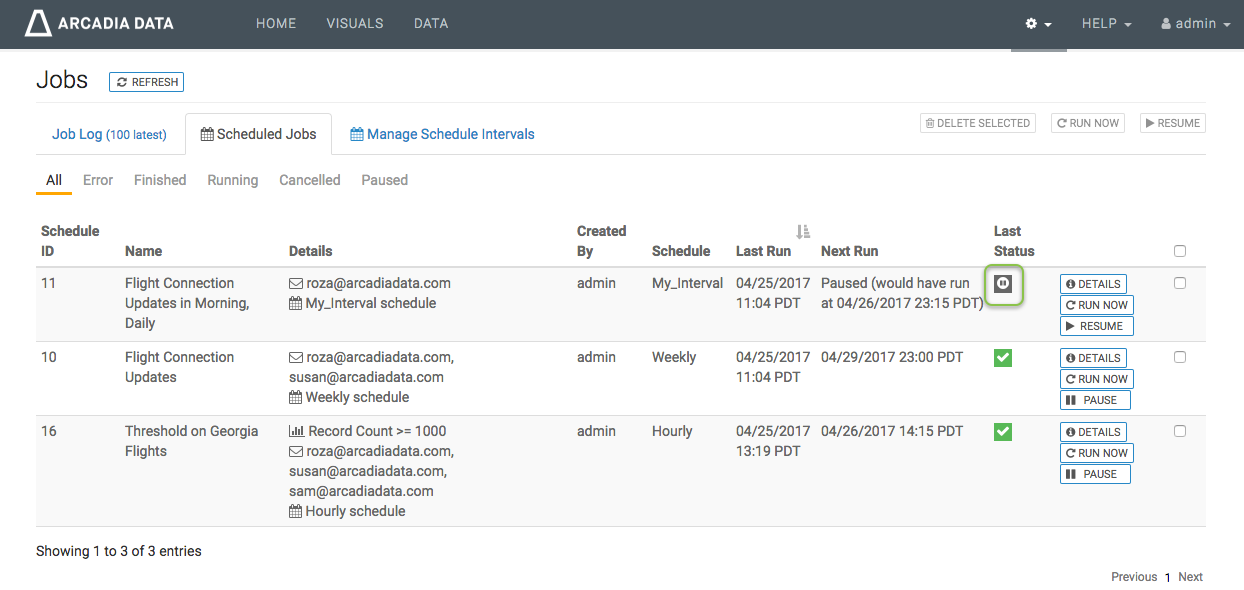Open the admin user dropdown
The image size is (1244, 590).
1195,24
